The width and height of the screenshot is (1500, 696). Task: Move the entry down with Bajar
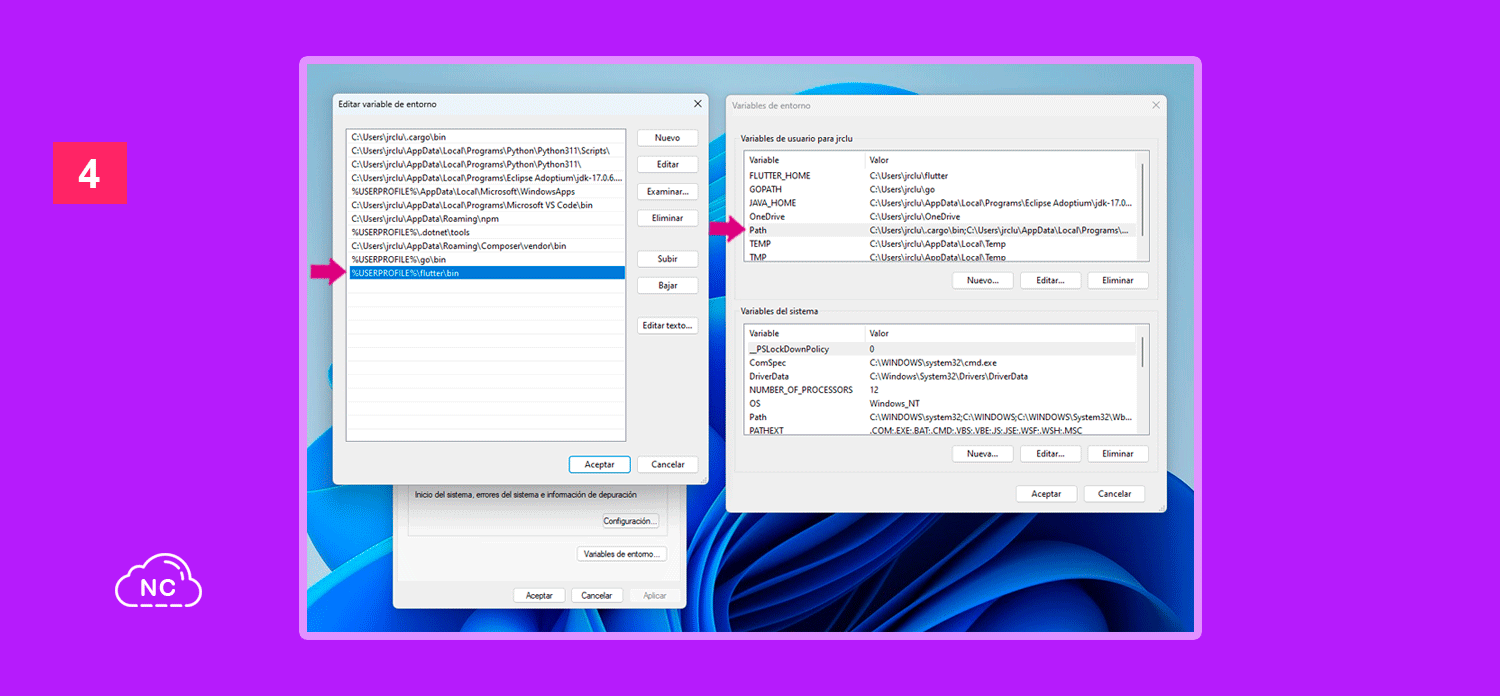click(x=667, y=286)
